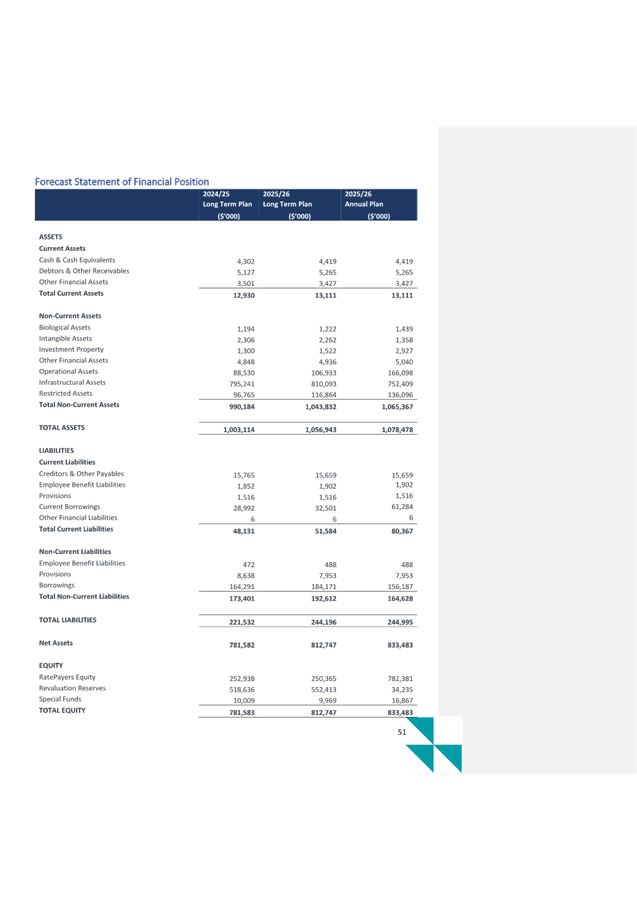
Task: Select the 'Total Current Liabilities' row label
Action: [76, 529]
